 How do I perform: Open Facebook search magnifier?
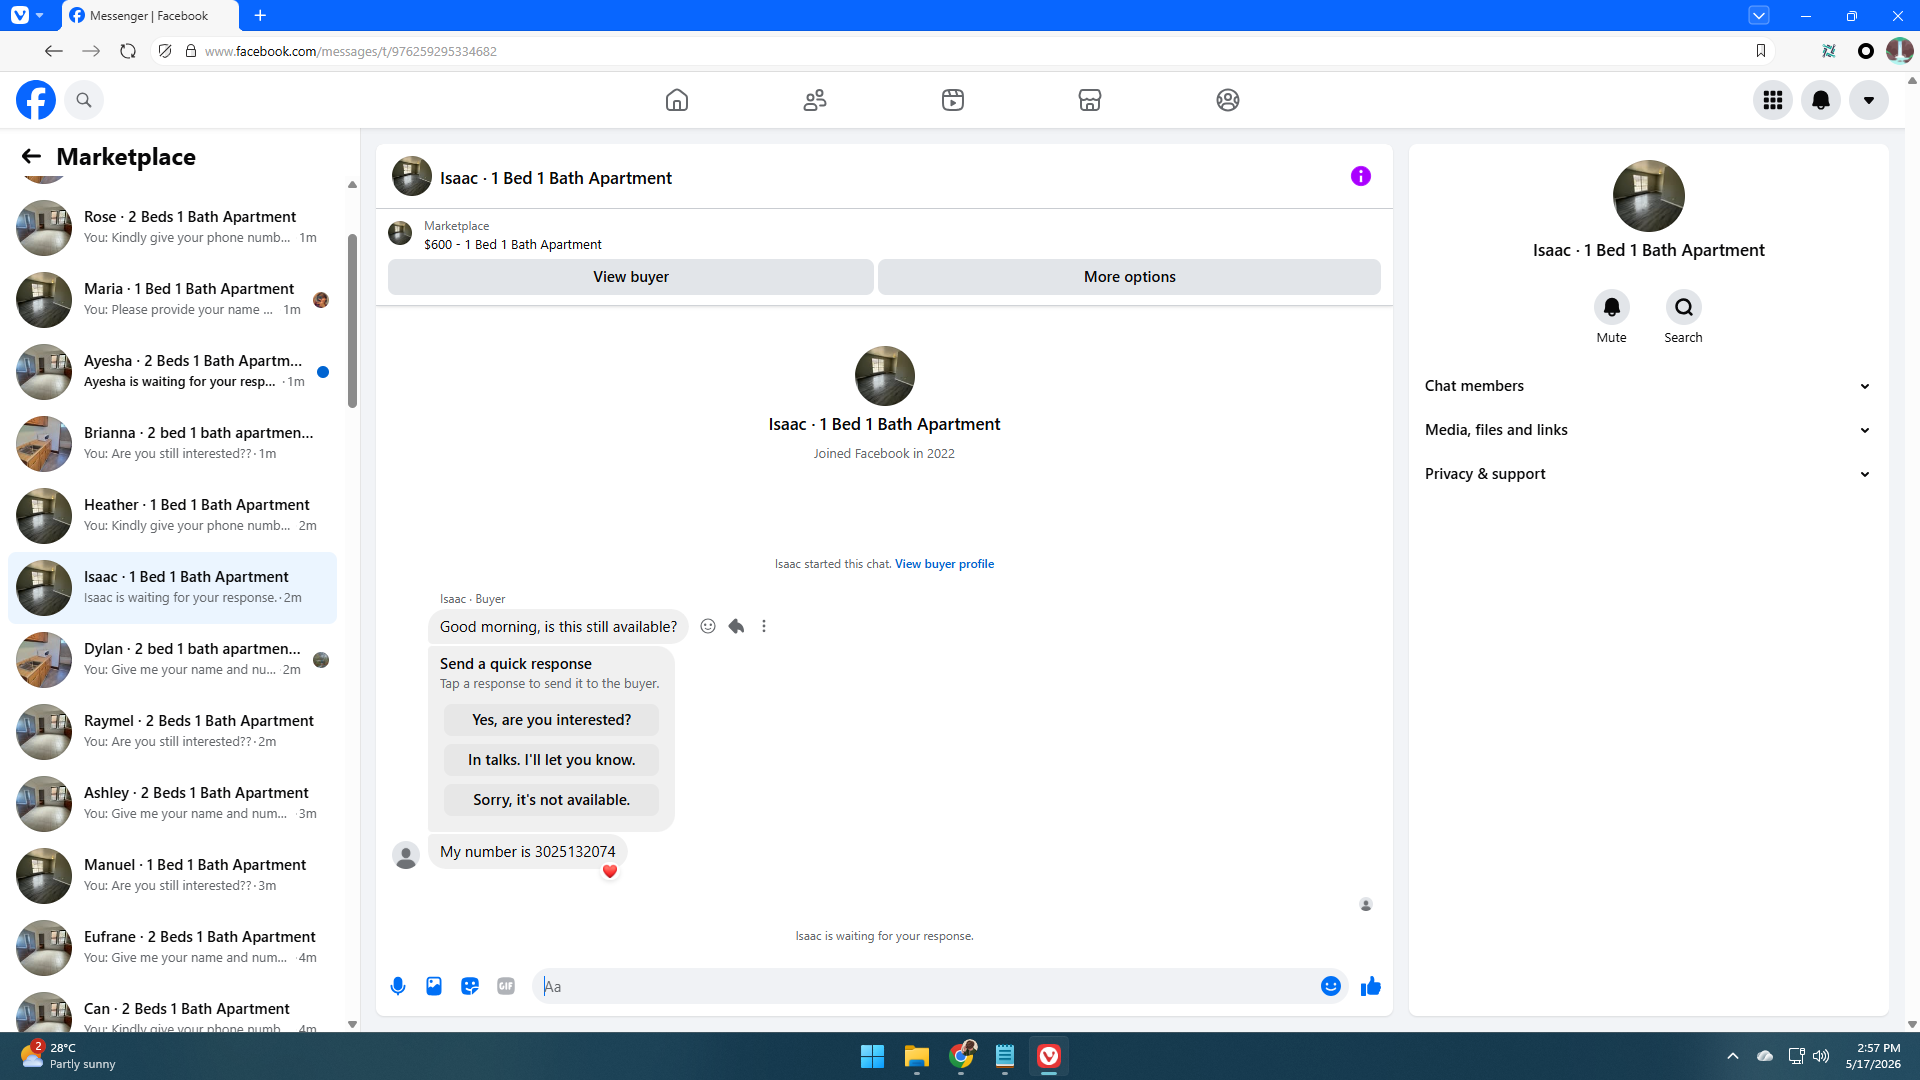(84, 100)
